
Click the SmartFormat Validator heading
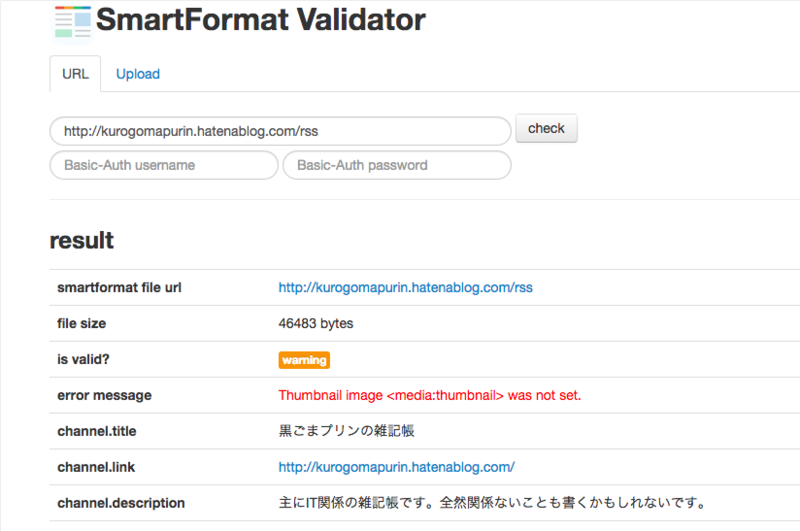262,20
